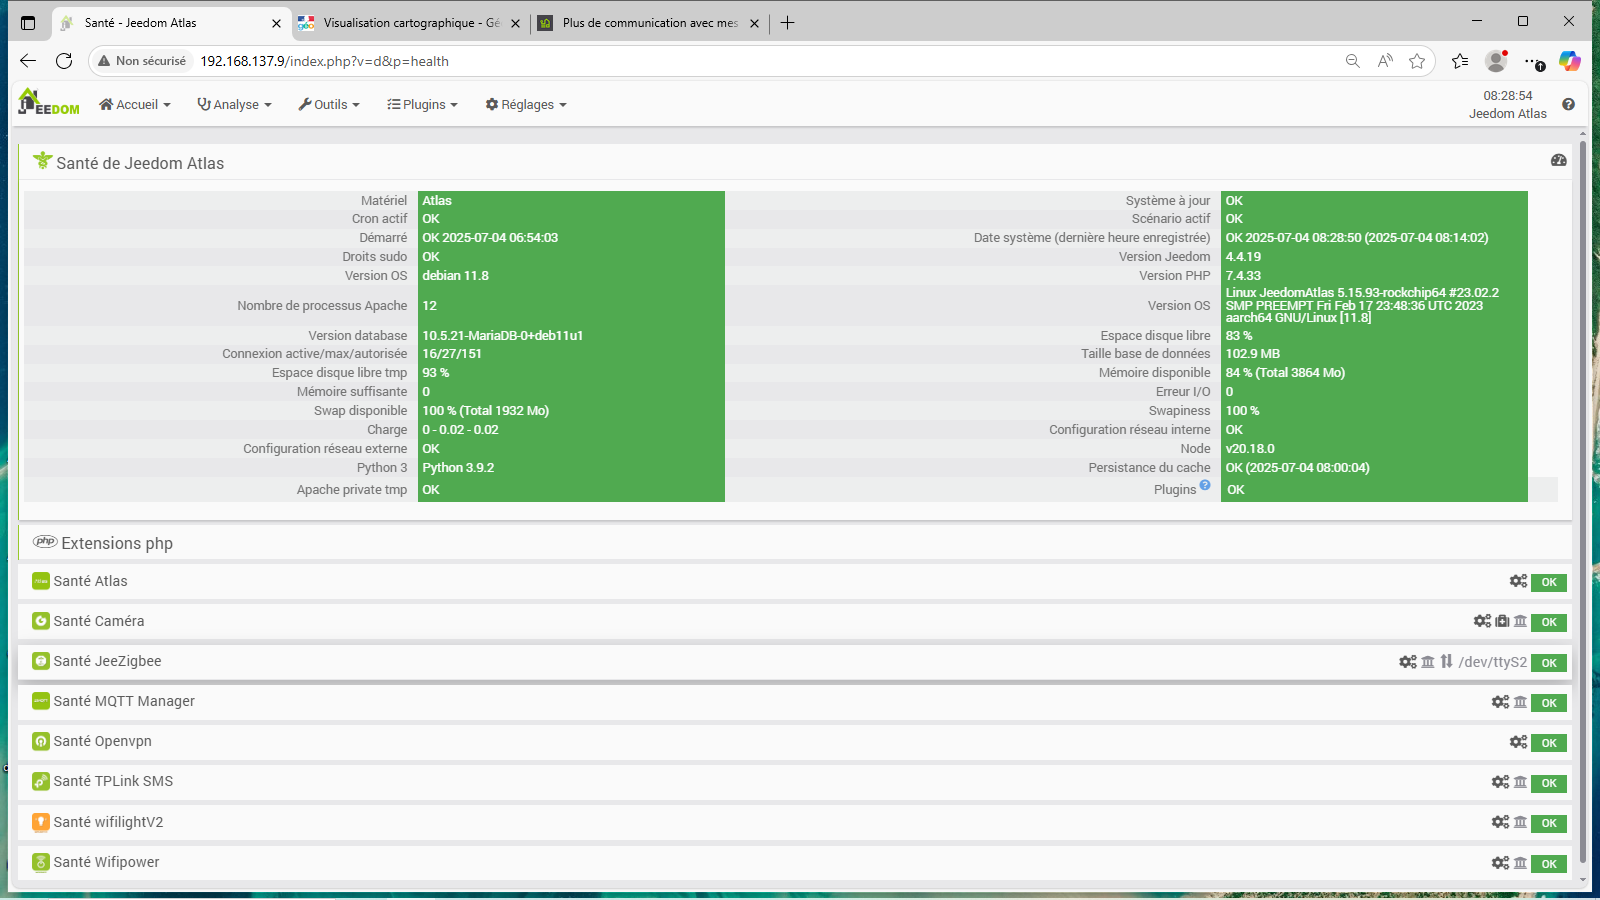1600x900 pixels.
Task: Open the help question mark icon
Action: 1568,104
